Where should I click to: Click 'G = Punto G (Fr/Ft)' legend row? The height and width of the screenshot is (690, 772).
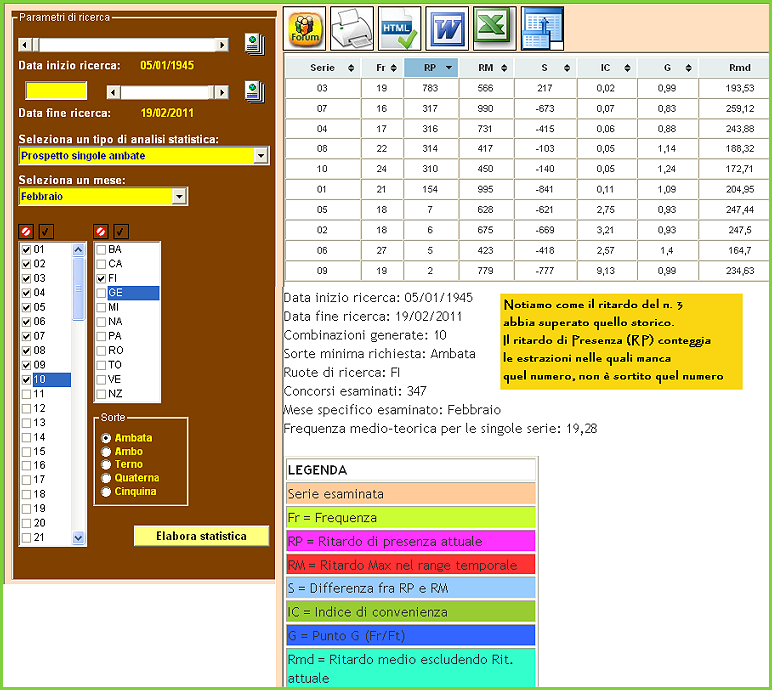click(x=411, y=636)
